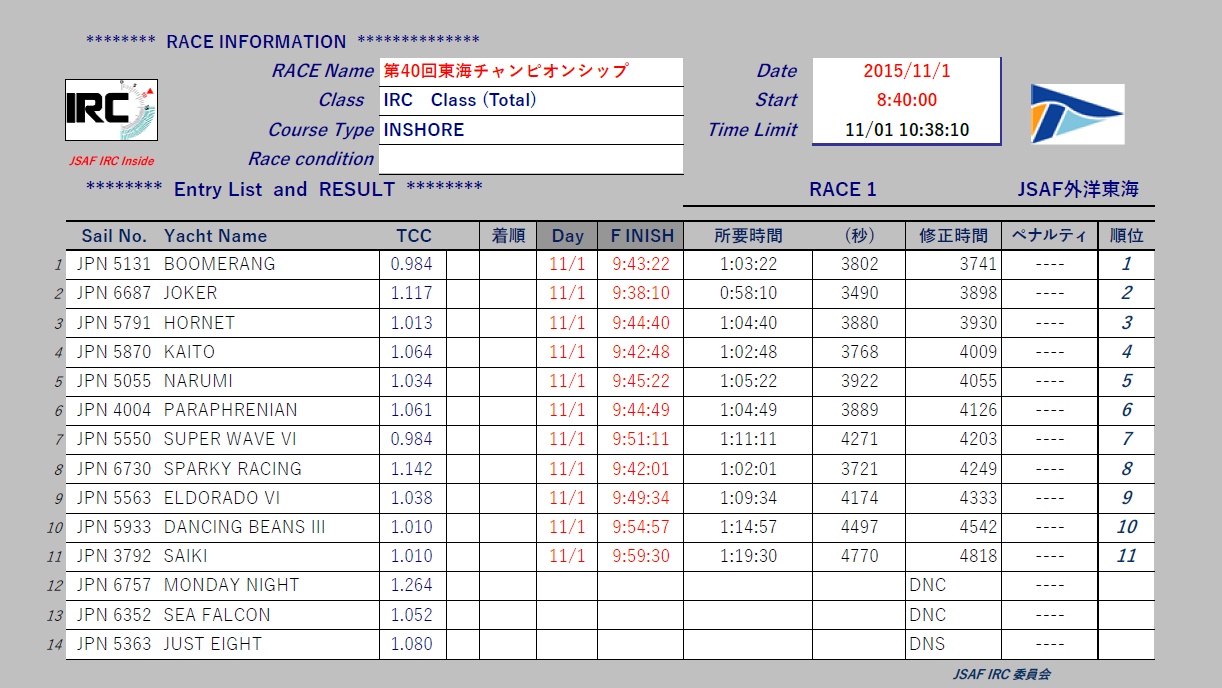Image resolution: width=1222 pixels, height=688 pixels.
Task: Select yacht name 'ELDORADO VI'
Action: 222,498
